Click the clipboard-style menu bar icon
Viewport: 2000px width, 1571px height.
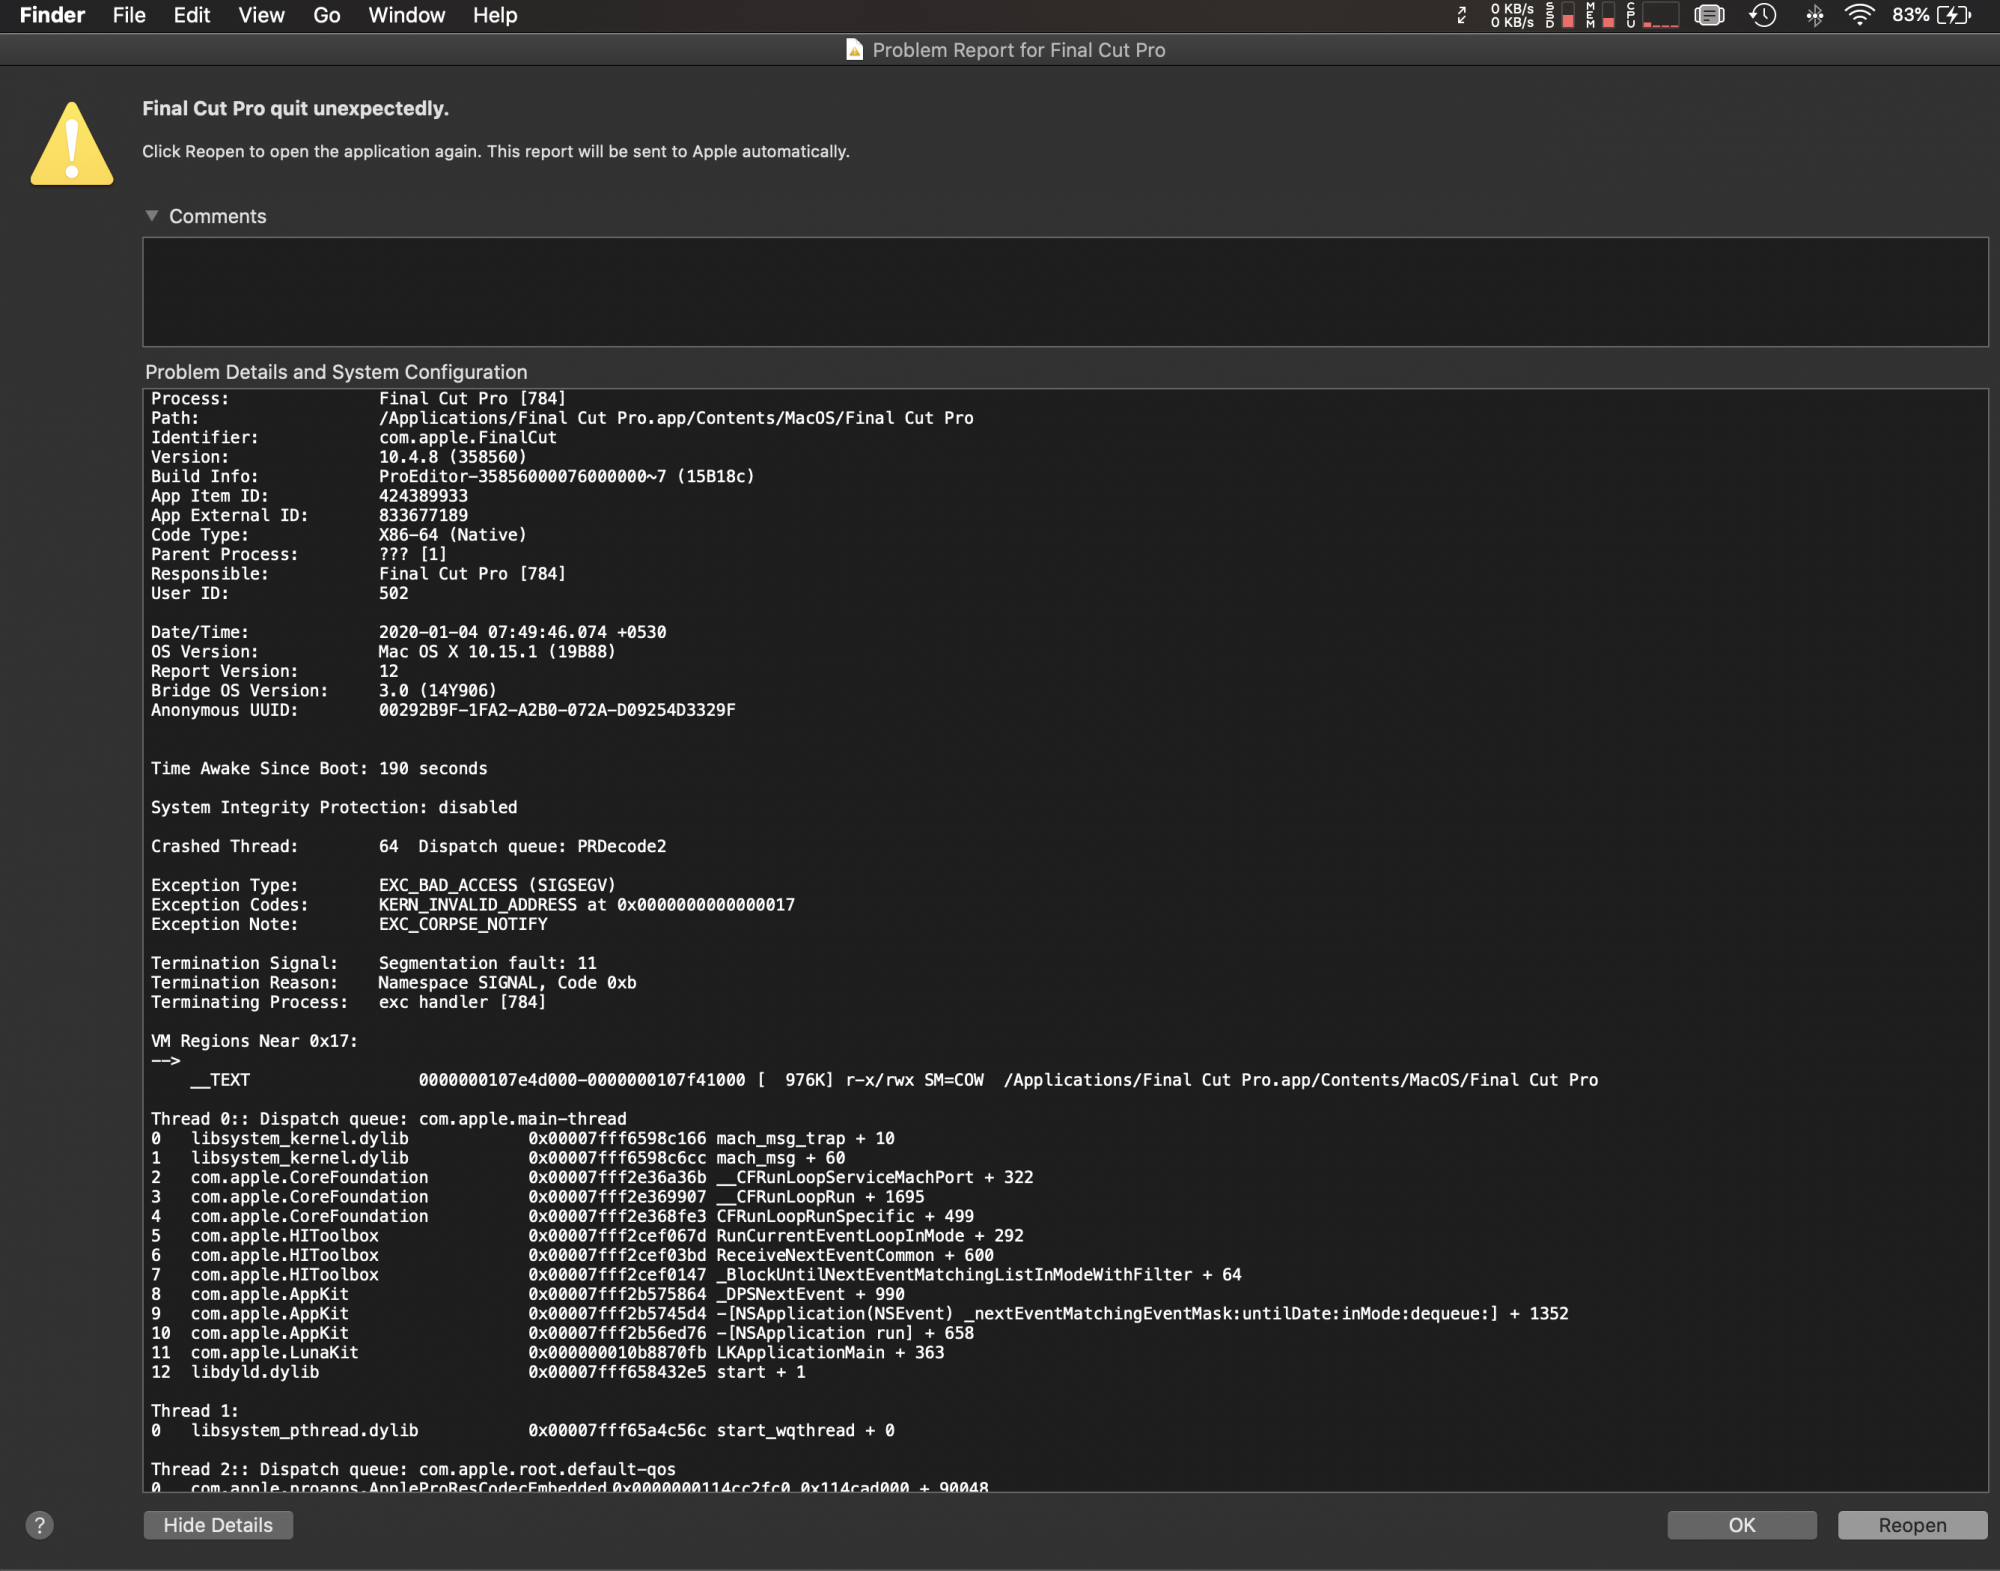[x=1709, y=15]
